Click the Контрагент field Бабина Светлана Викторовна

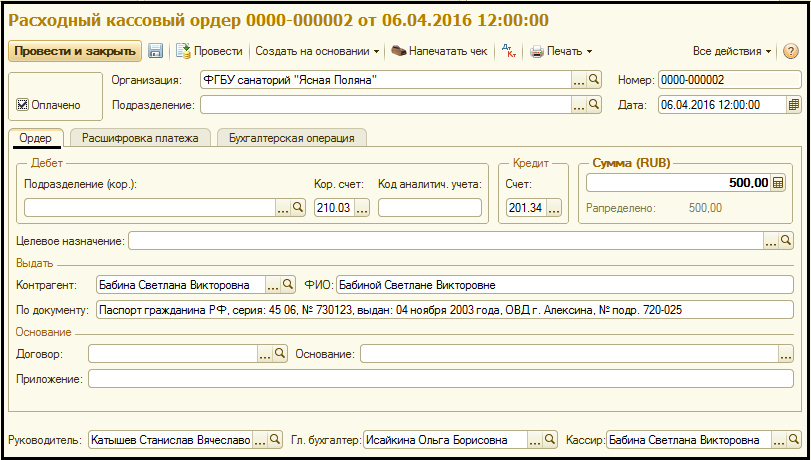click(181, 285)
